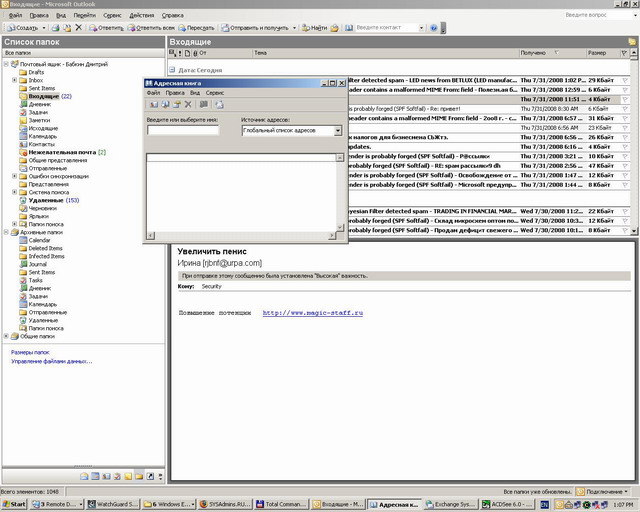Open the Отправить и получить dropdown arrow
Image resolution: width=640 pixels, height=512 pixels.
[294, 28]
